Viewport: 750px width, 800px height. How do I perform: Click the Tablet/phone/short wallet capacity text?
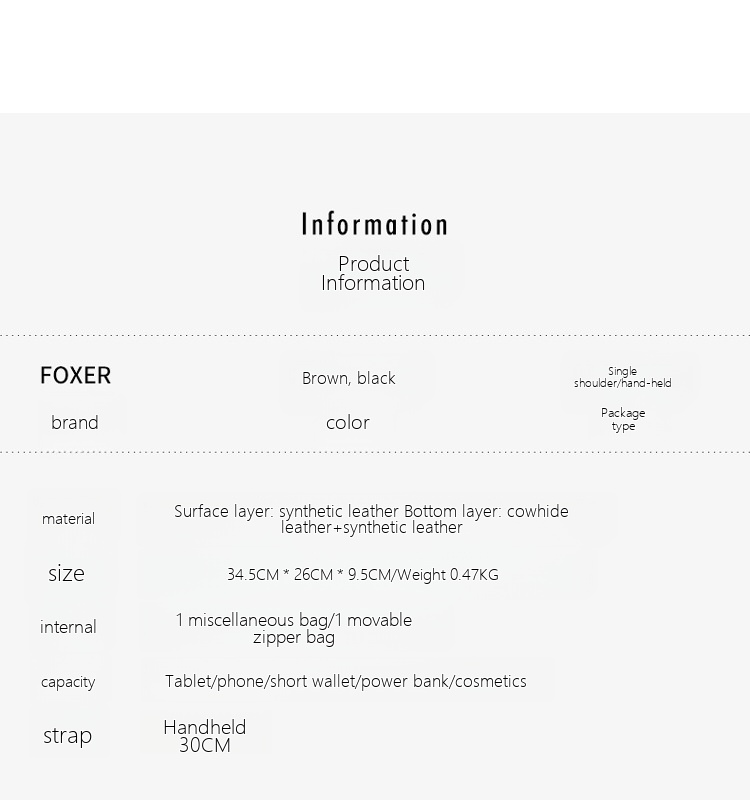346,681
